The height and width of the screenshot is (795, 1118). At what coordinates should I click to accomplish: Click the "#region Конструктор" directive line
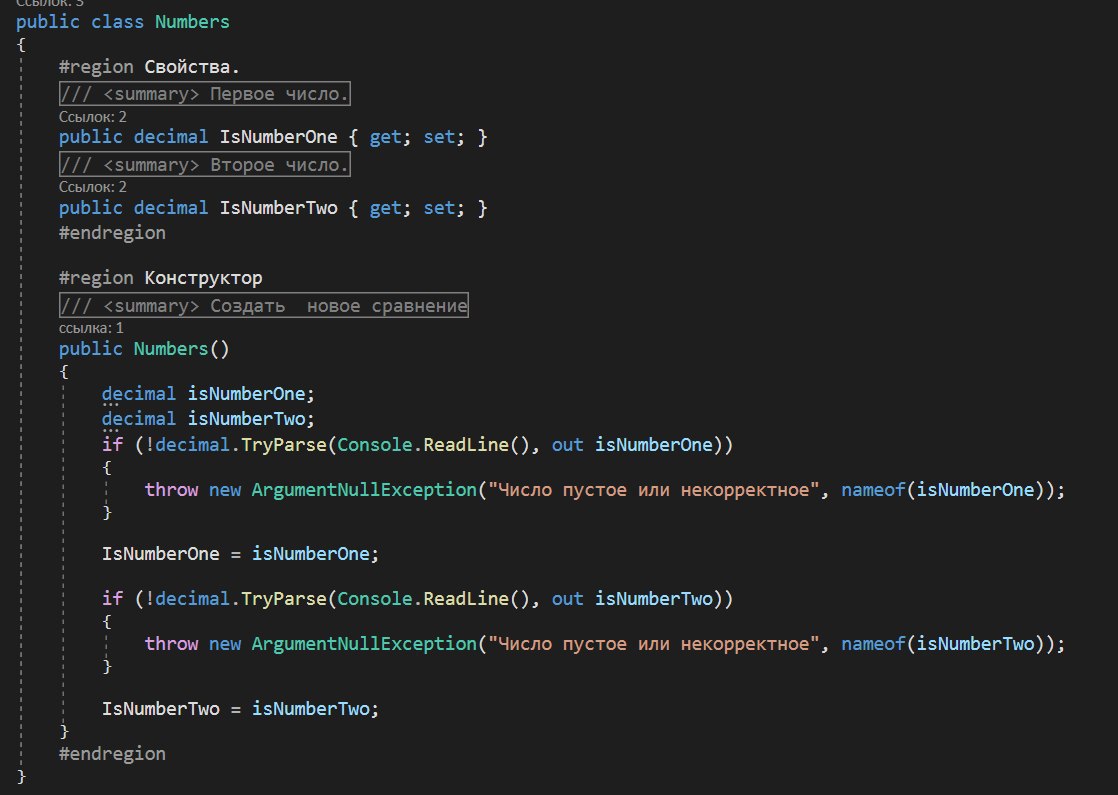point(160,277)
